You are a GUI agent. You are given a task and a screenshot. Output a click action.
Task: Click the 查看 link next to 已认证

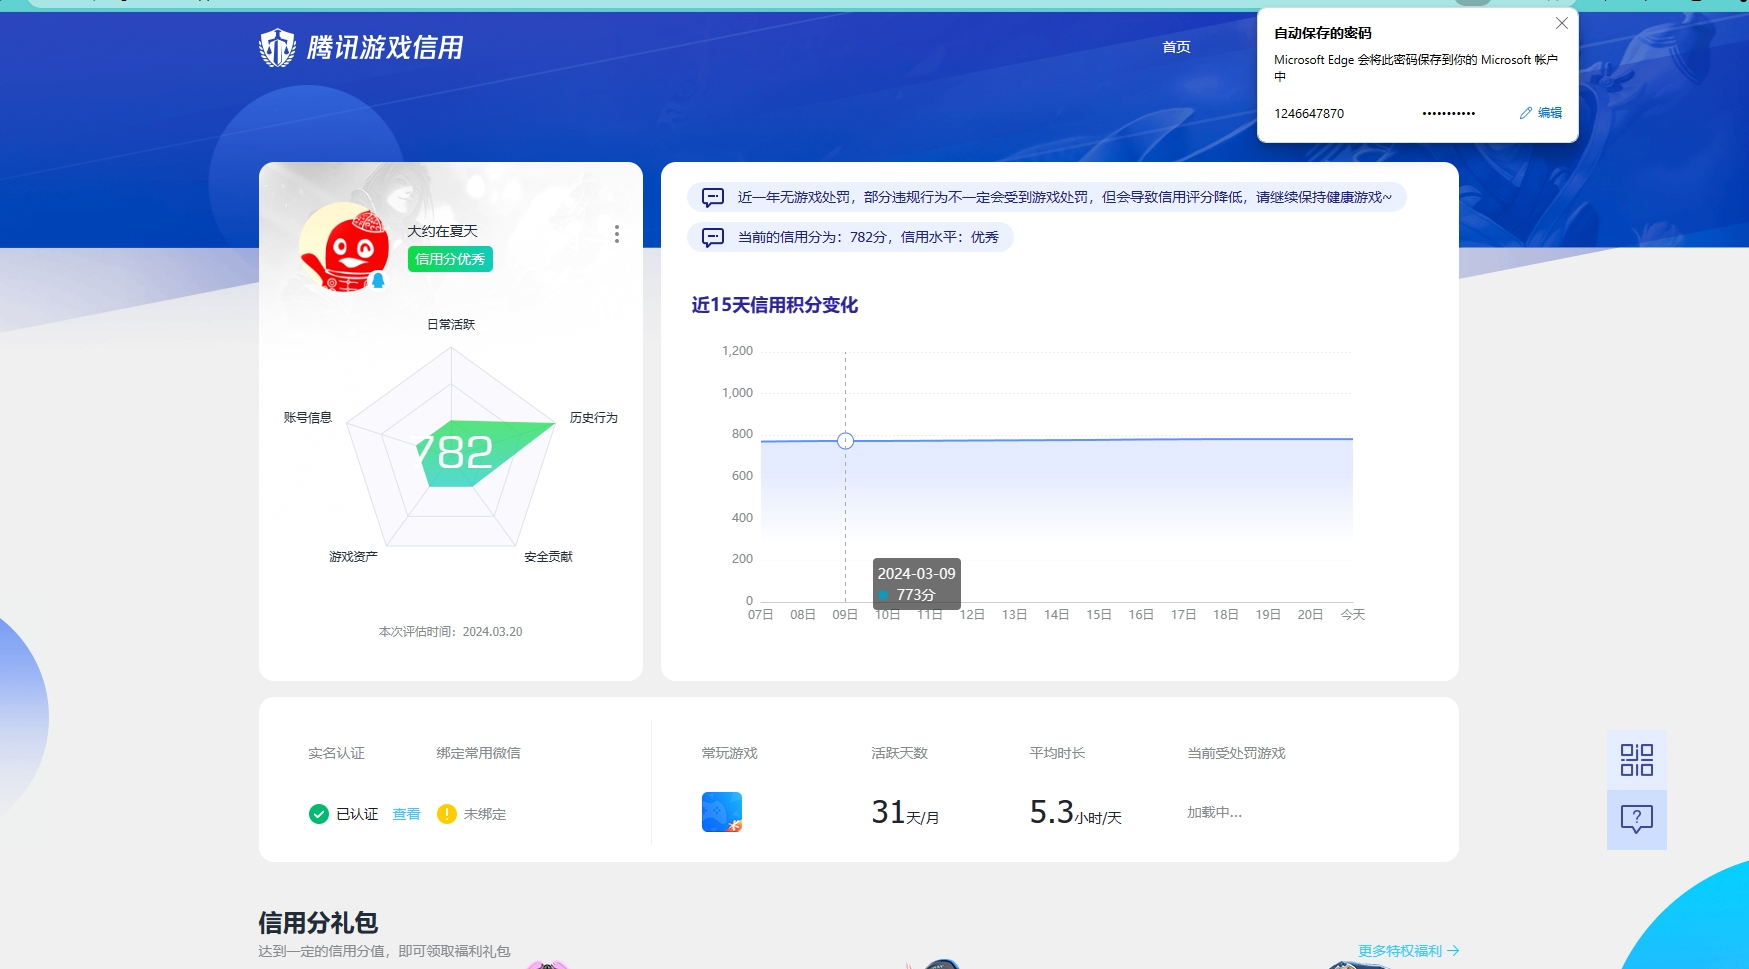(406, 815)
